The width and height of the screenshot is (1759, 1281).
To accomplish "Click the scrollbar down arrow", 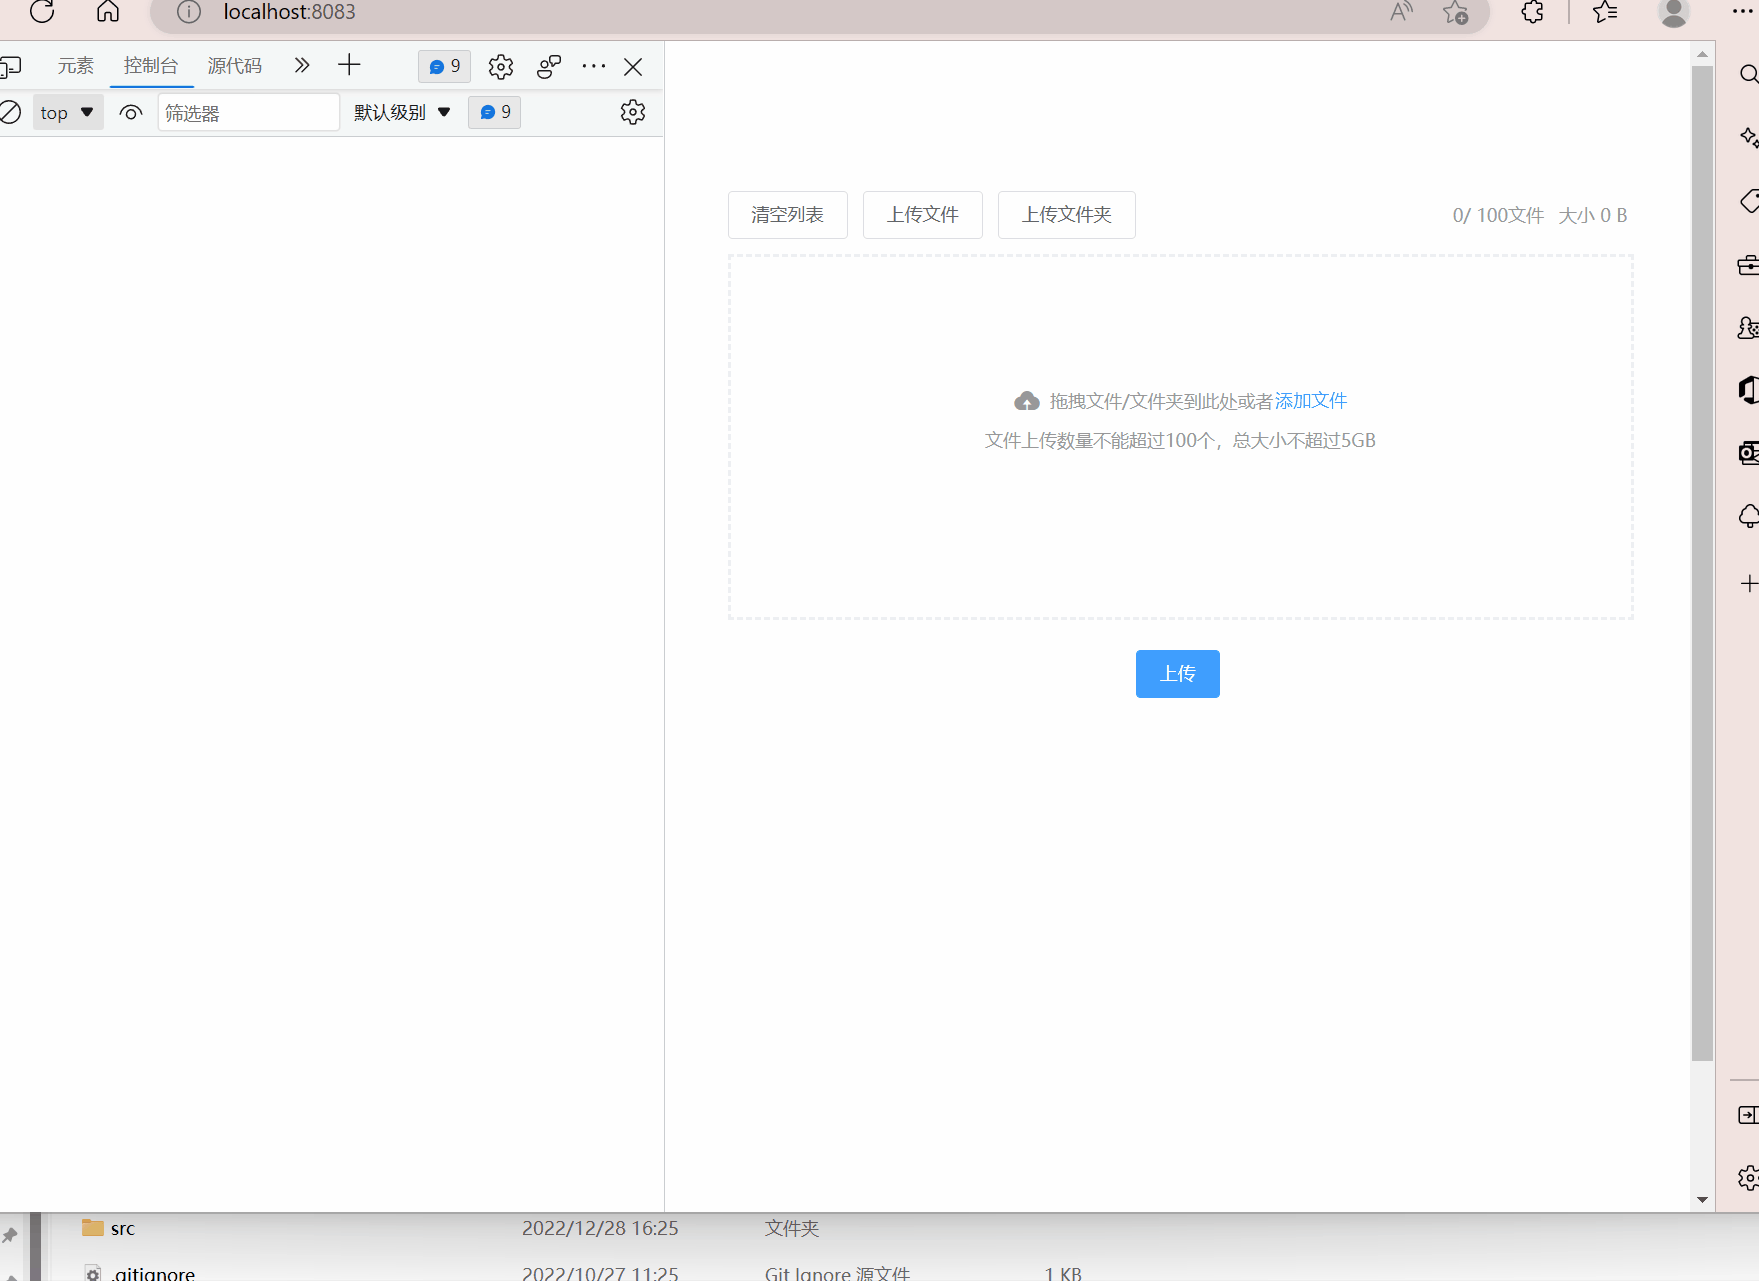I will pos(1702,1200).
